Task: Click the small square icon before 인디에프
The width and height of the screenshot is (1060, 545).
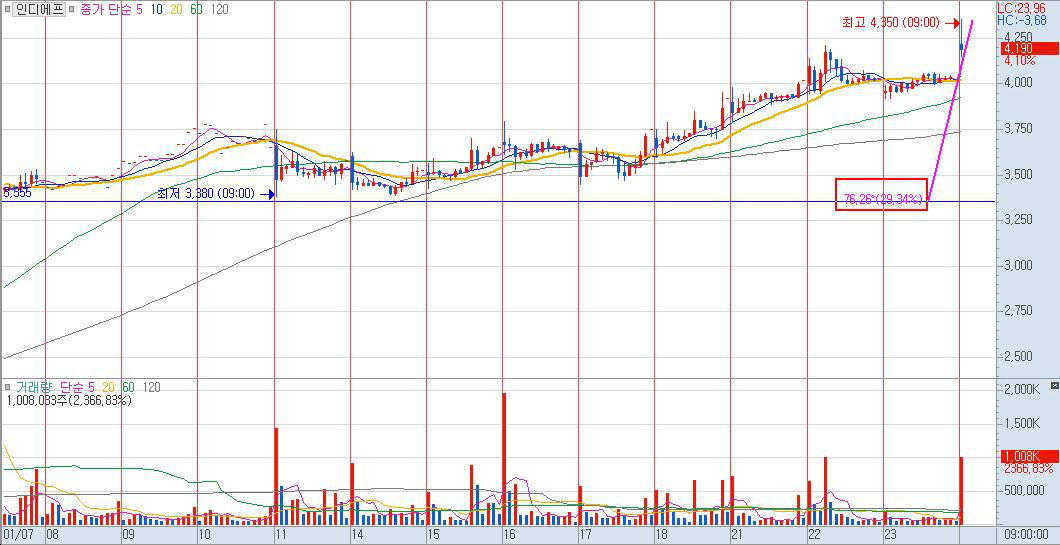Action: [x=8, y=9]
